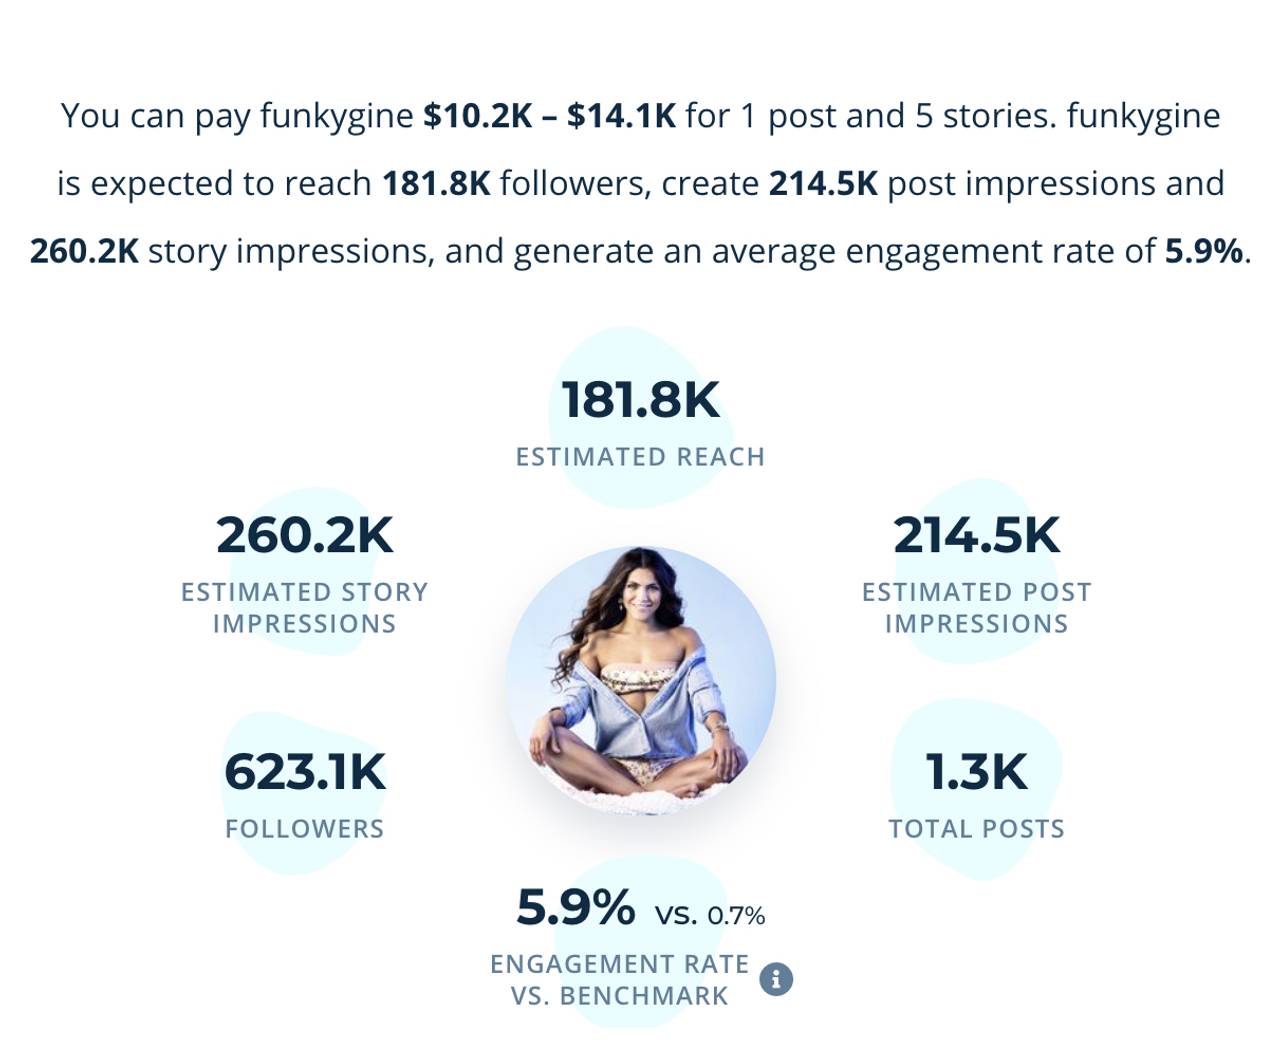Viewport: 1280px width, 1053px height.
Task: Select the 5.9% engagement rate value
Action: pos(576,908)
